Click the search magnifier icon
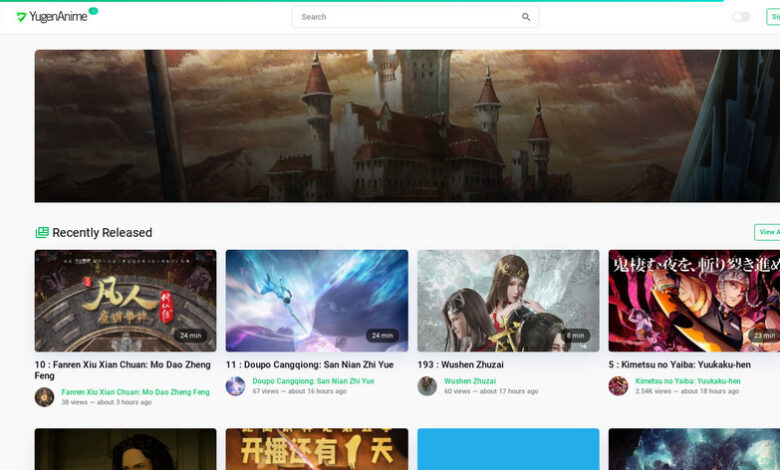The image size is (780, 470). tap(526, 17)
